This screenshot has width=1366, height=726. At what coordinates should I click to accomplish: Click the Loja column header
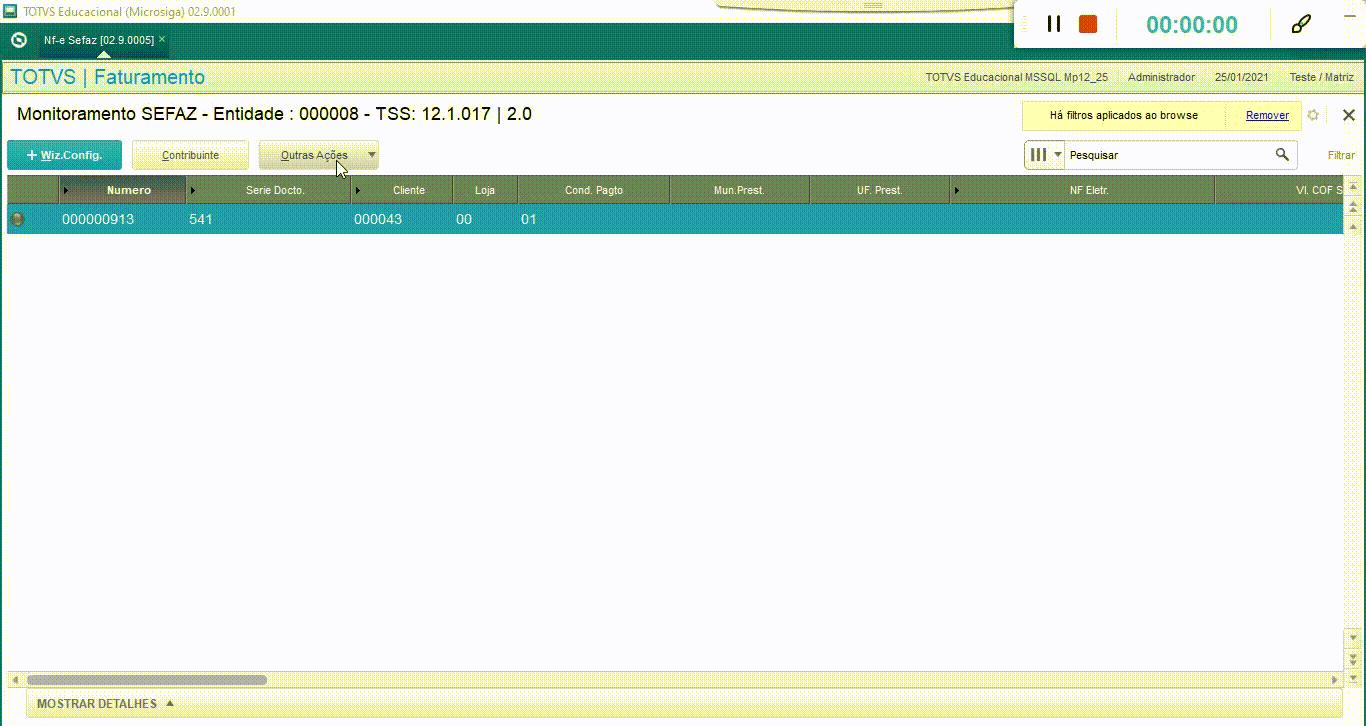click(485, 190)
